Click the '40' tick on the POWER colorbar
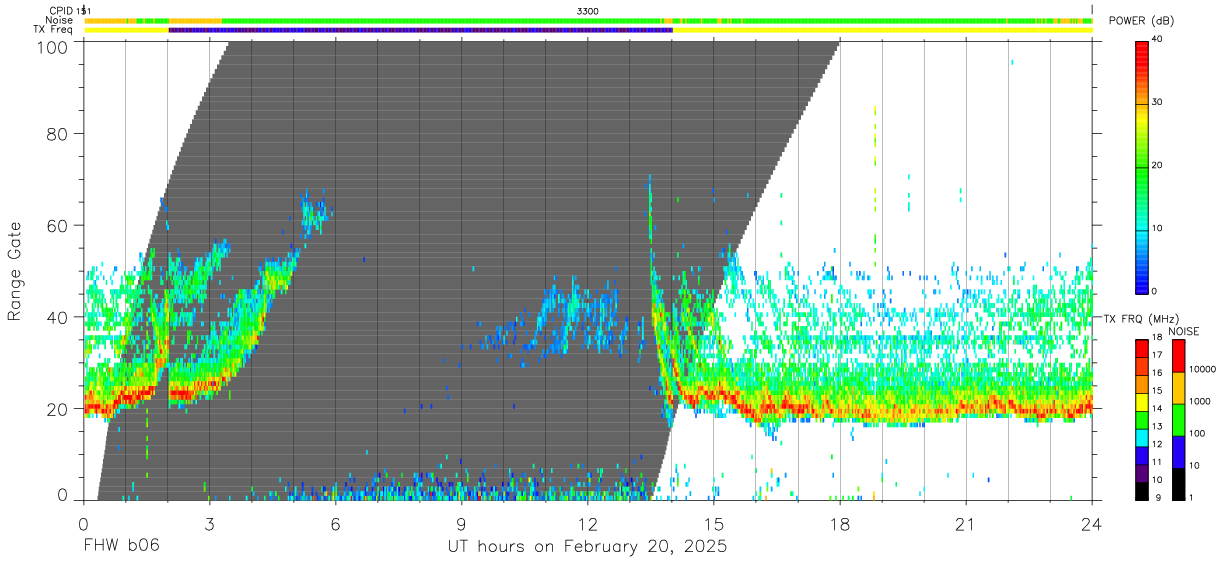Screen dimensions: 1228x567 pyautogui.click(x=1158, y=40)
